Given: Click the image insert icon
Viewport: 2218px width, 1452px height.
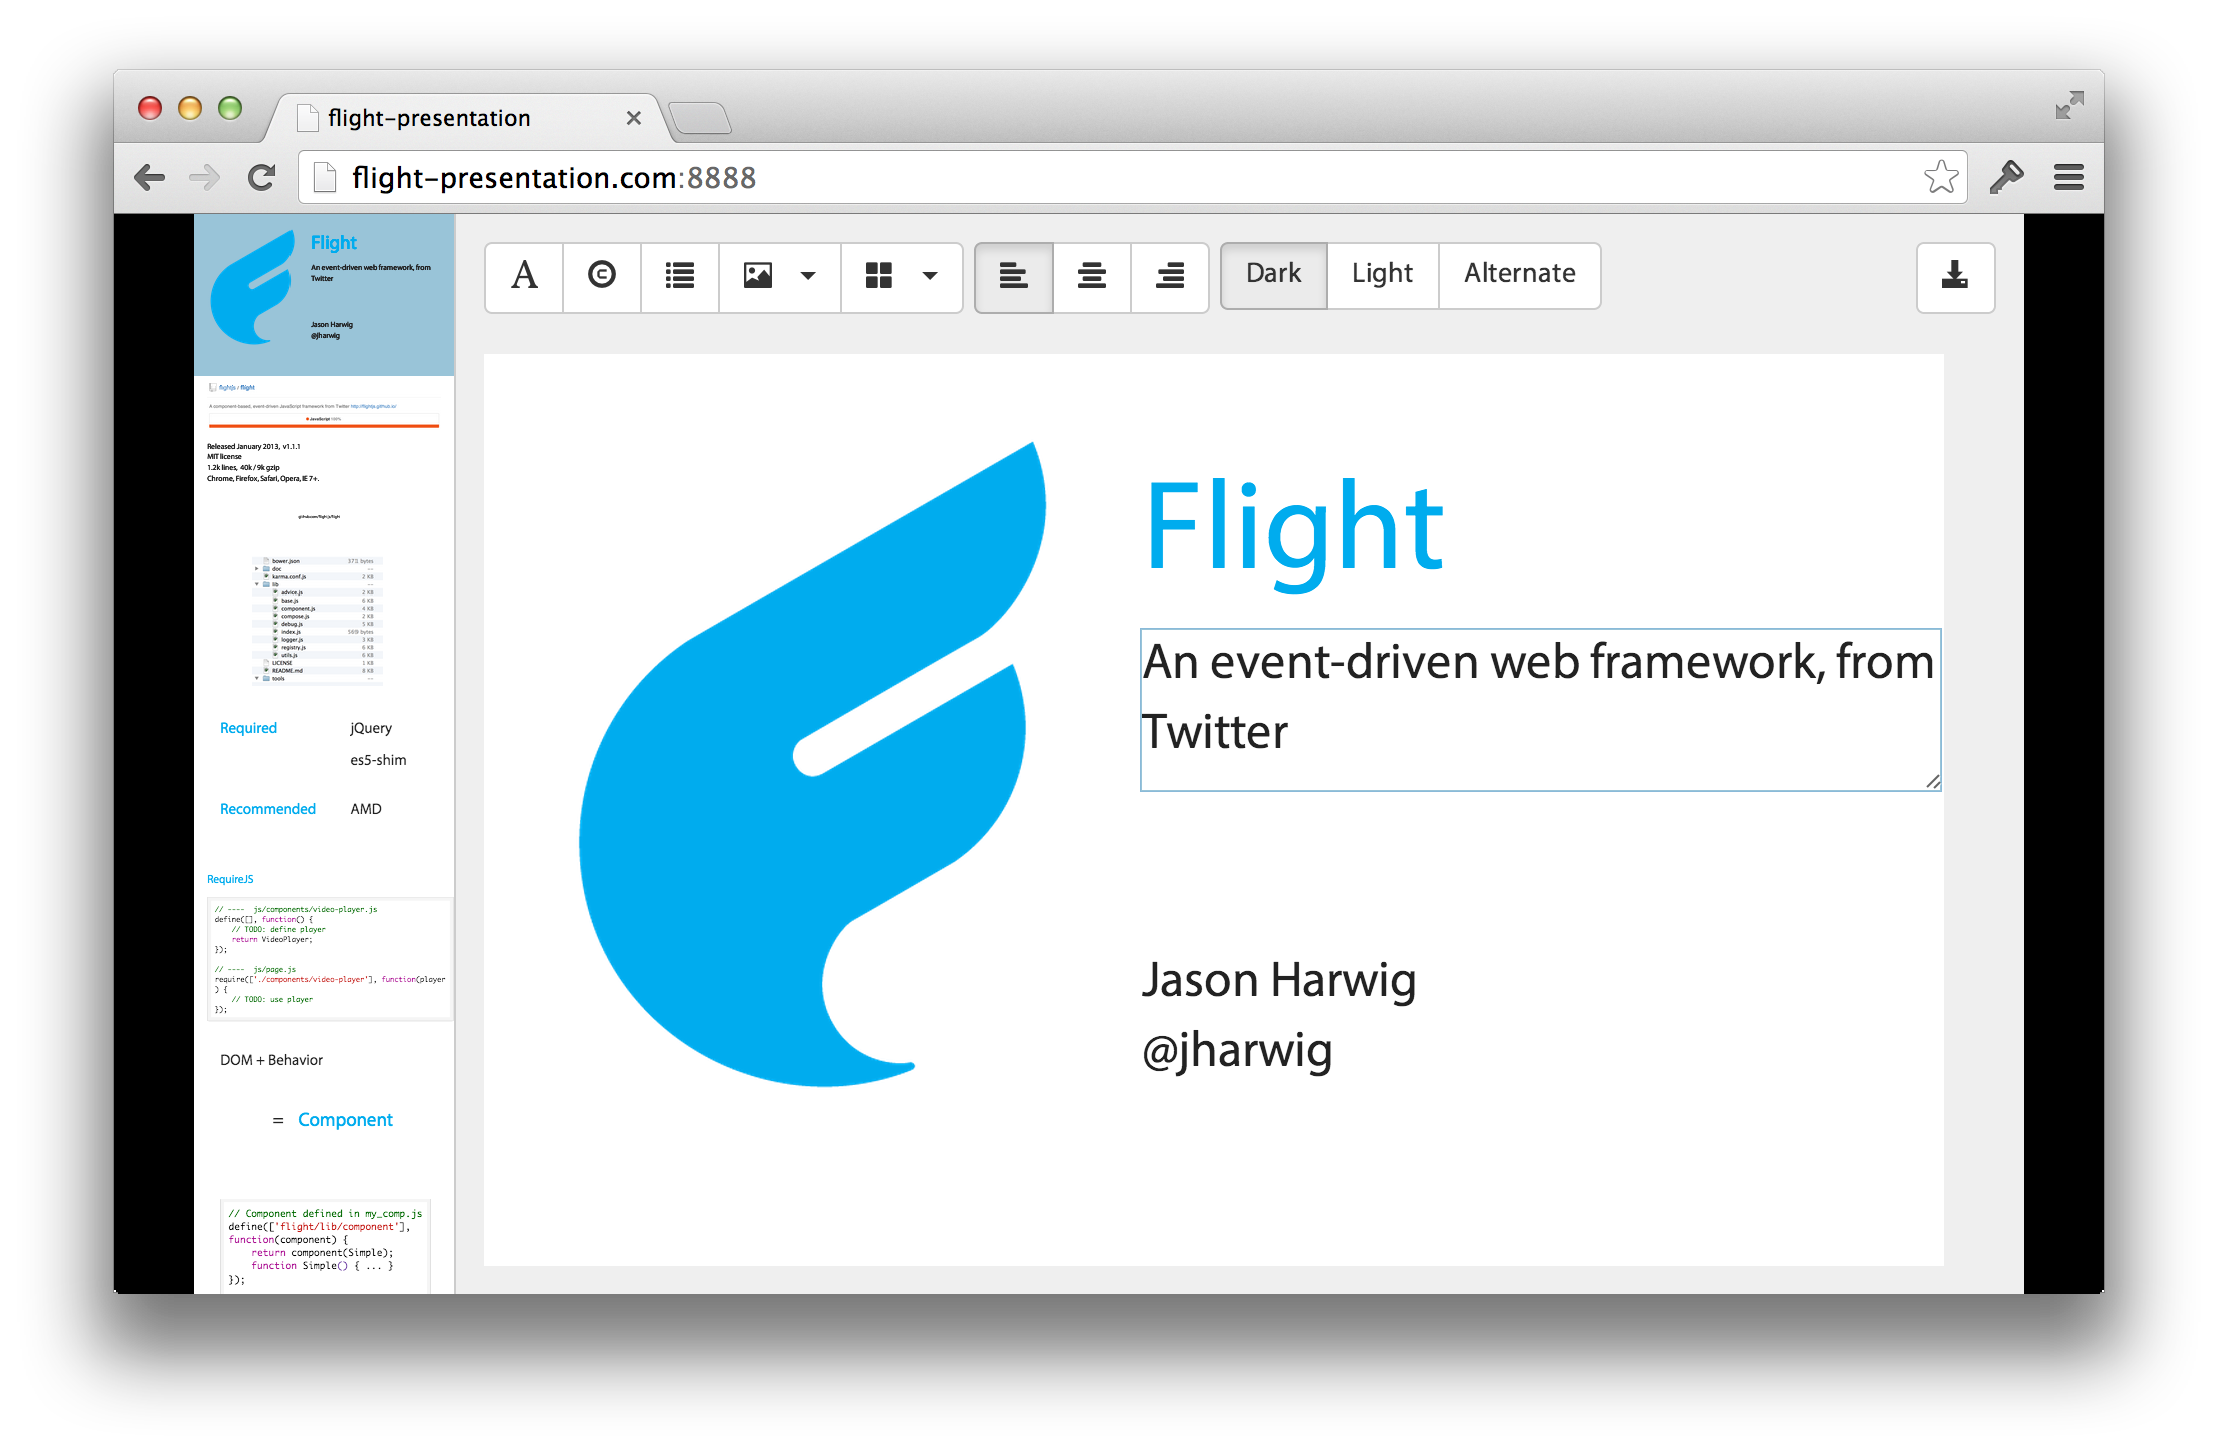Looking at the screenshot, I should click(x=758, y=276).
